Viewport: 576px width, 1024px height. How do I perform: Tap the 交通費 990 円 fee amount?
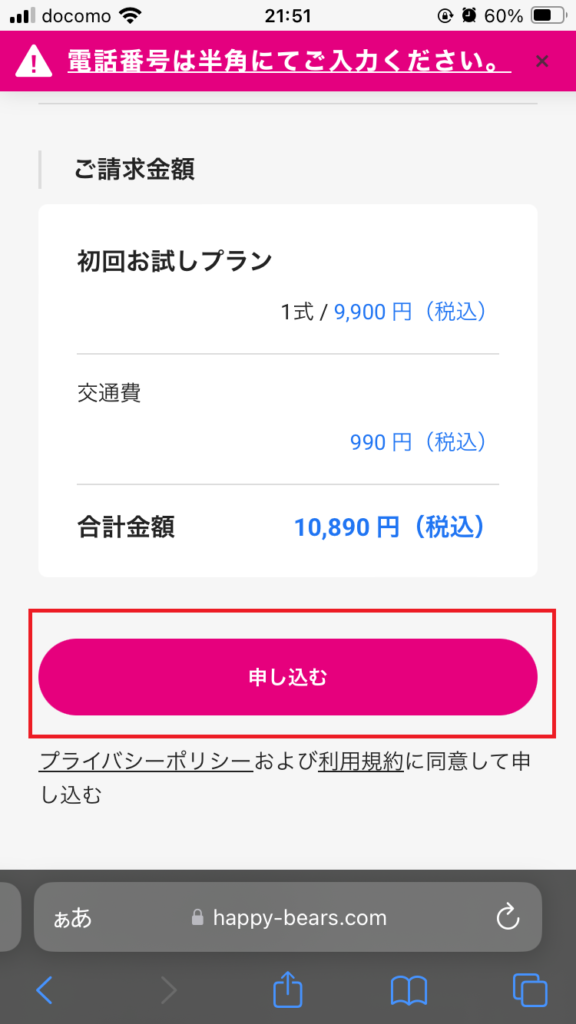(419, 443)
